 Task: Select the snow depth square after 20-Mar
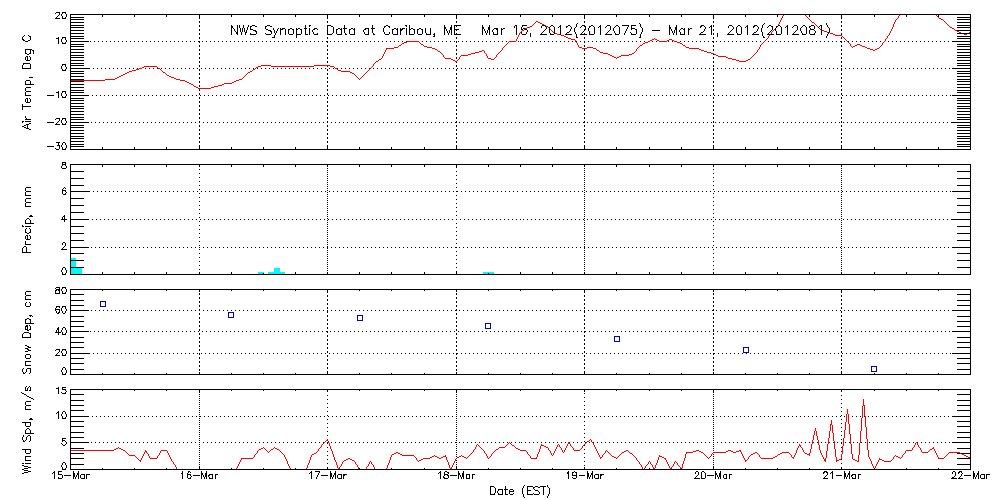point(746,350)
